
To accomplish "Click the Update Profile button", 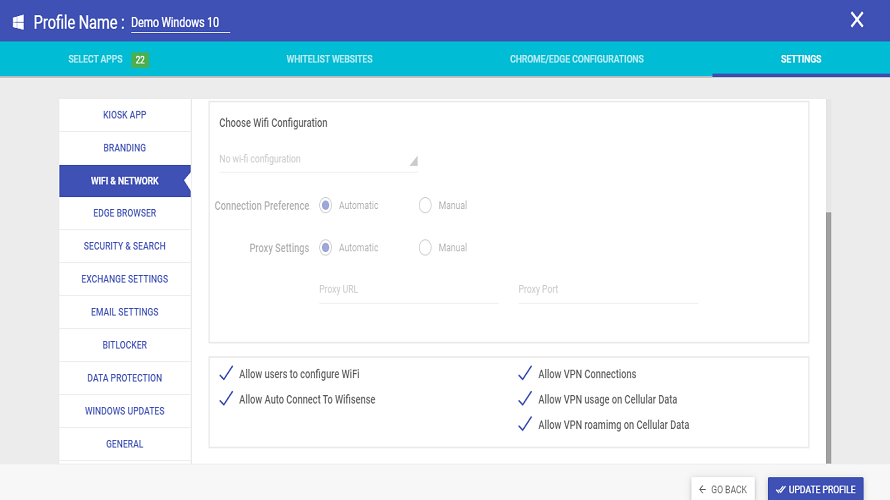I will point(815,489).
